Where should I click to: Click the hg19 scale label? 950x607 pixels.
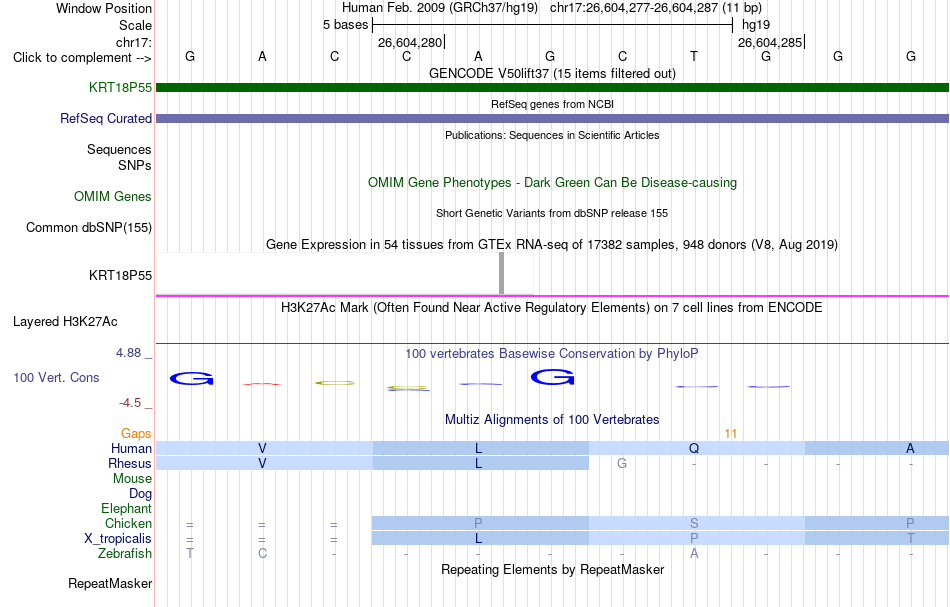point(756,25)
